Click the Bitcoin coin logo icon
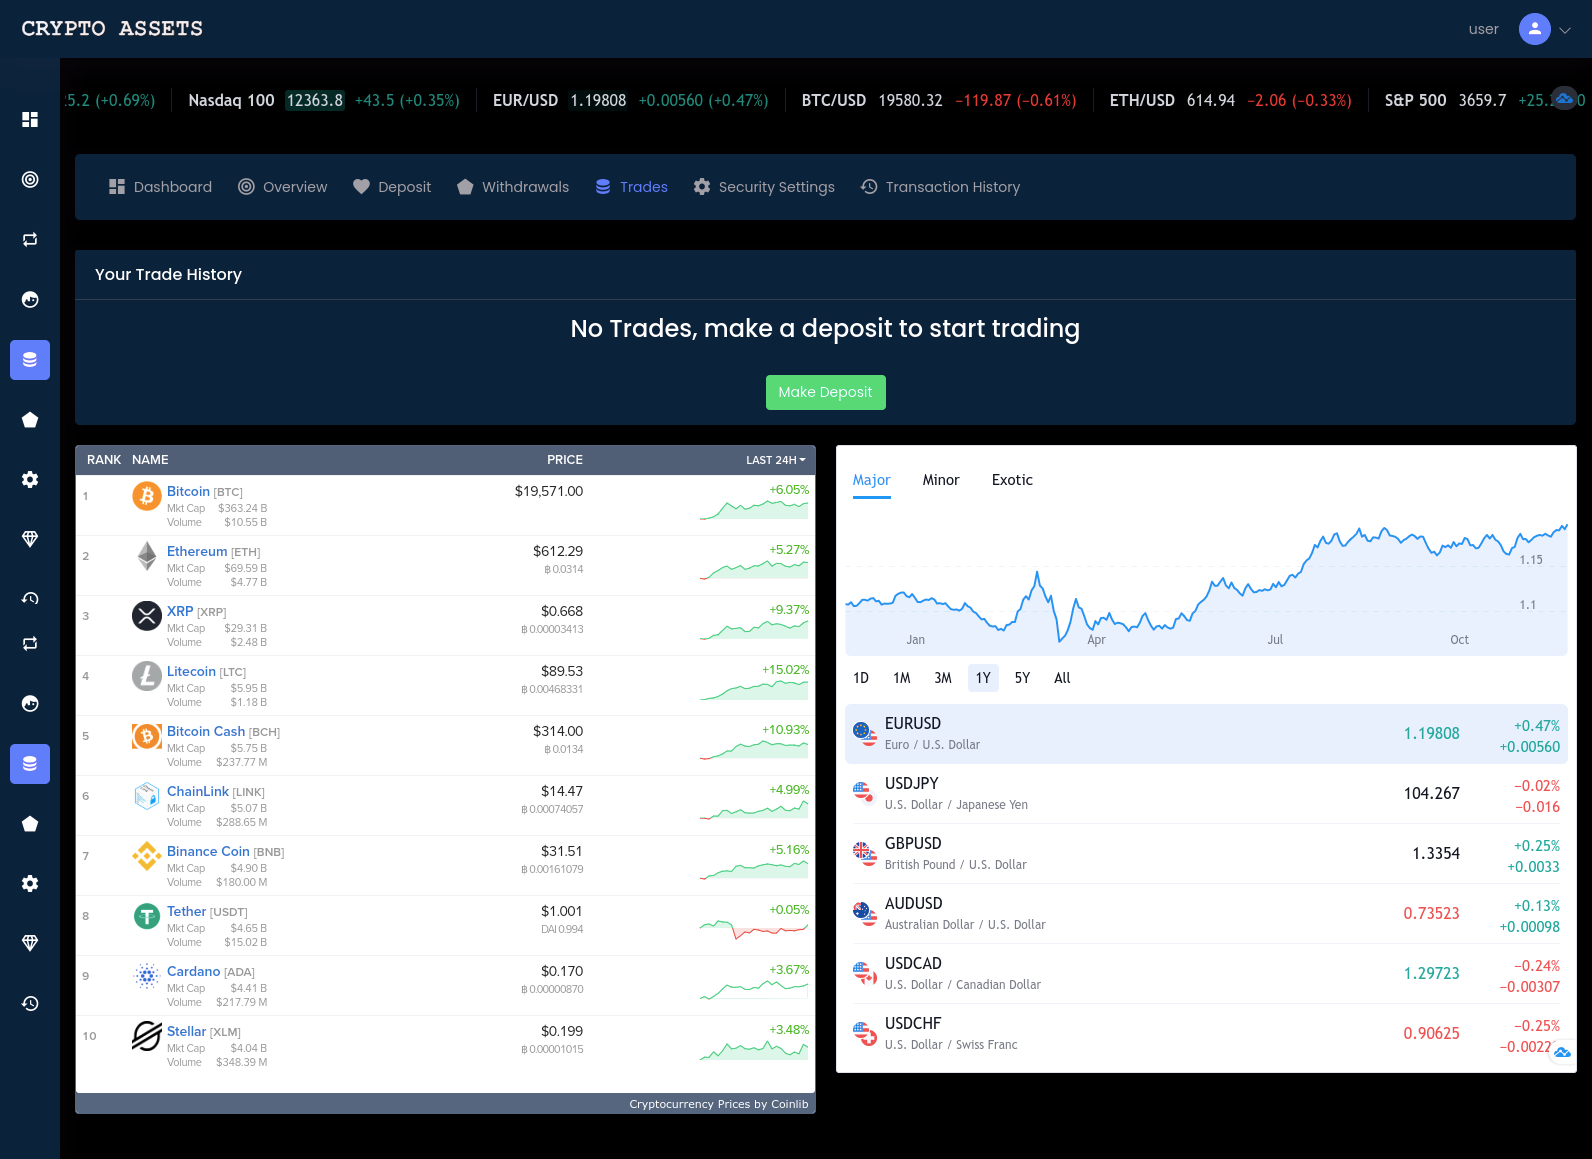The width and height of the screenshot is (1592, 1159). coord(147,496)
